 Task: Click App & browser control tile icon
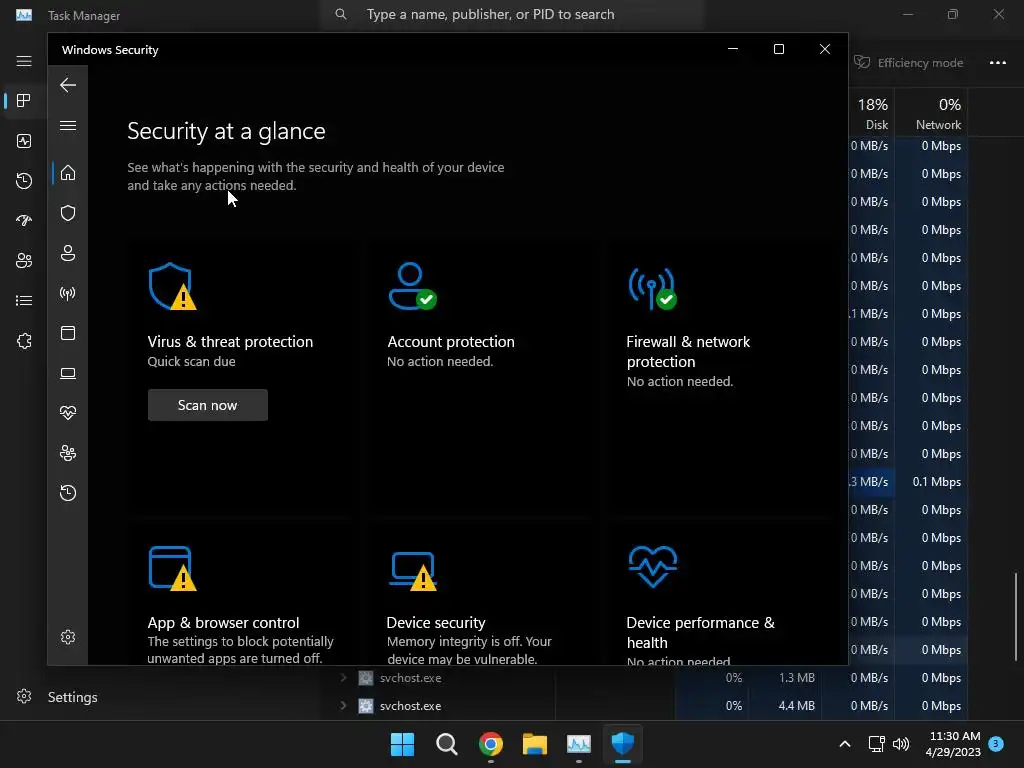coord(172,568)
